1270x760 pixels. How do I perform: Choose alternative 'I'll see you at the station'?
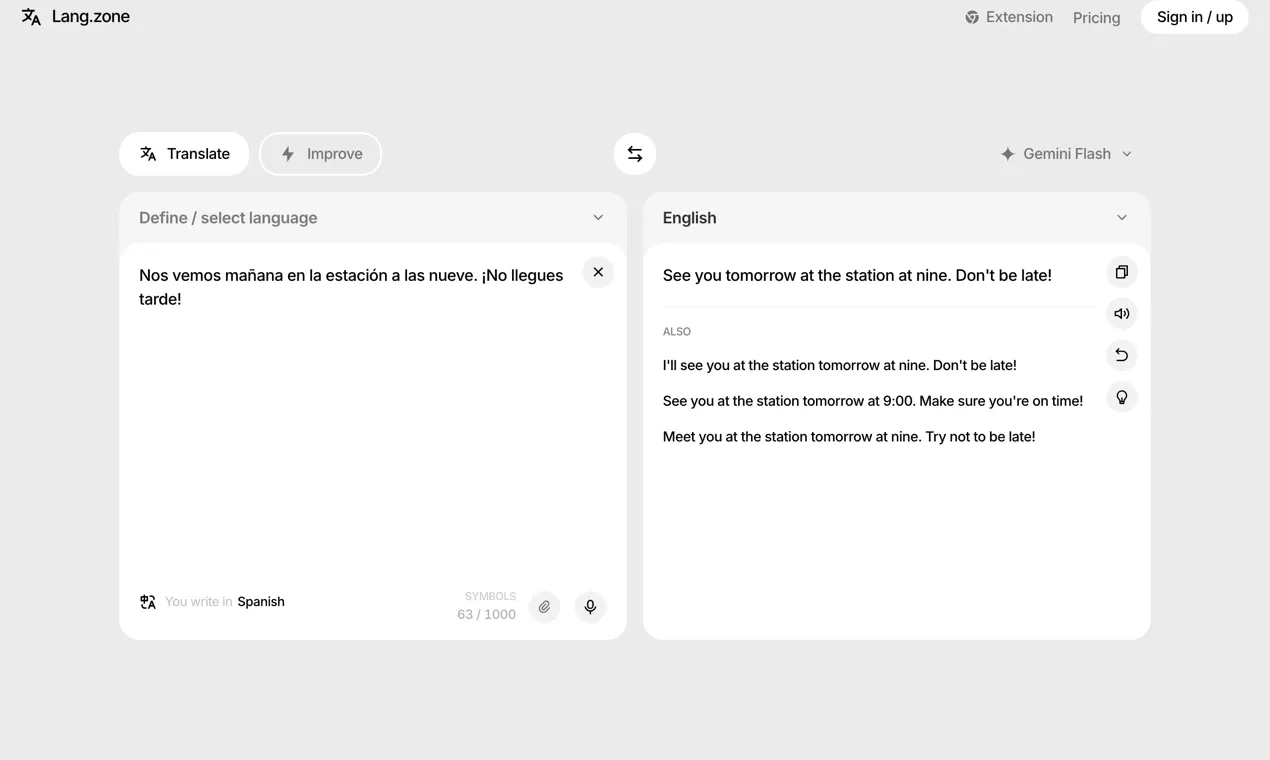pos(840,366)
